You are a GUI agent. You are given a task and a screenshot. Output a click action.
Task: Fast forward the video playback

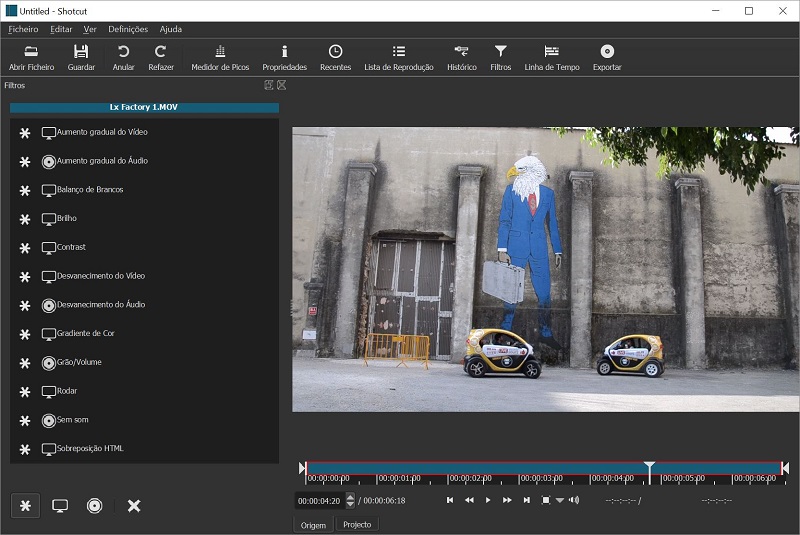(x=507, y=500)
